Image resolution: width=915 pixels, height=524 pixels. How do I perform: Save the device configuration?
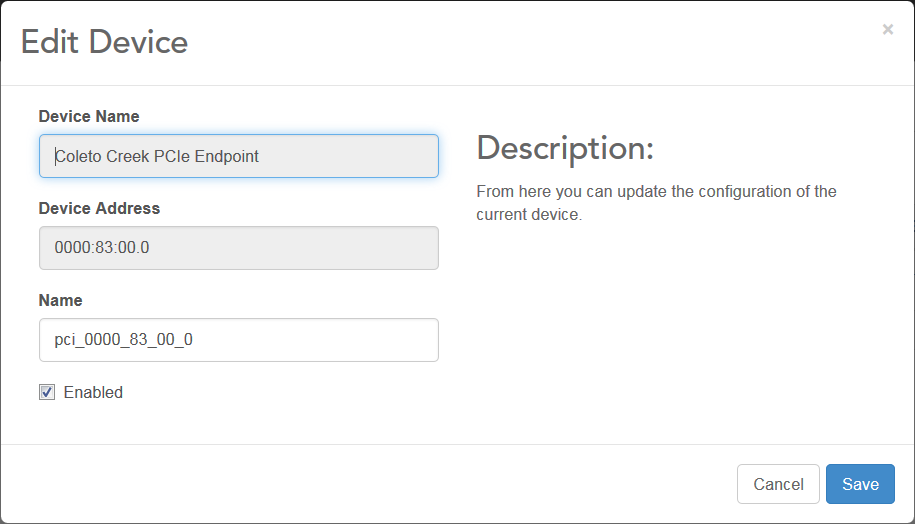[859, 484]
